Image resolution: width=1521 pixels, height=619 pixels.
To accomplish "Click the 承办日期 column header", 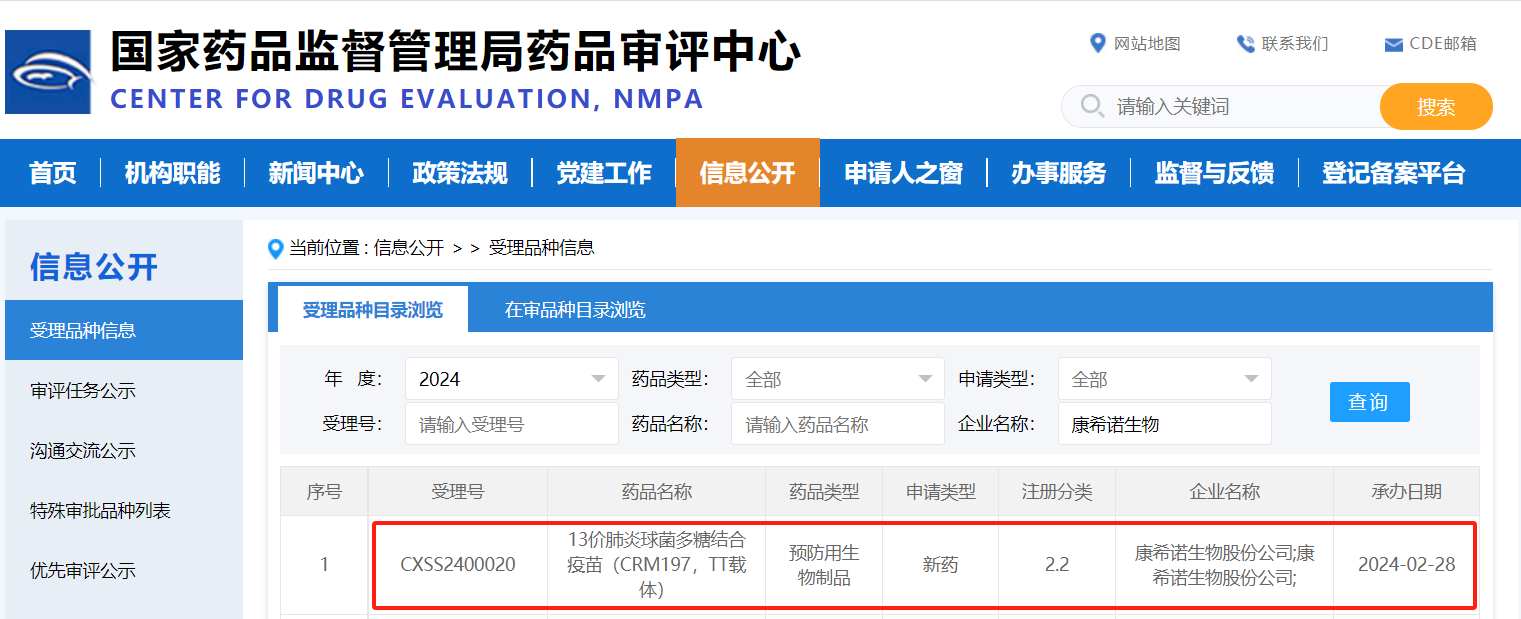I will [1407, 491].
